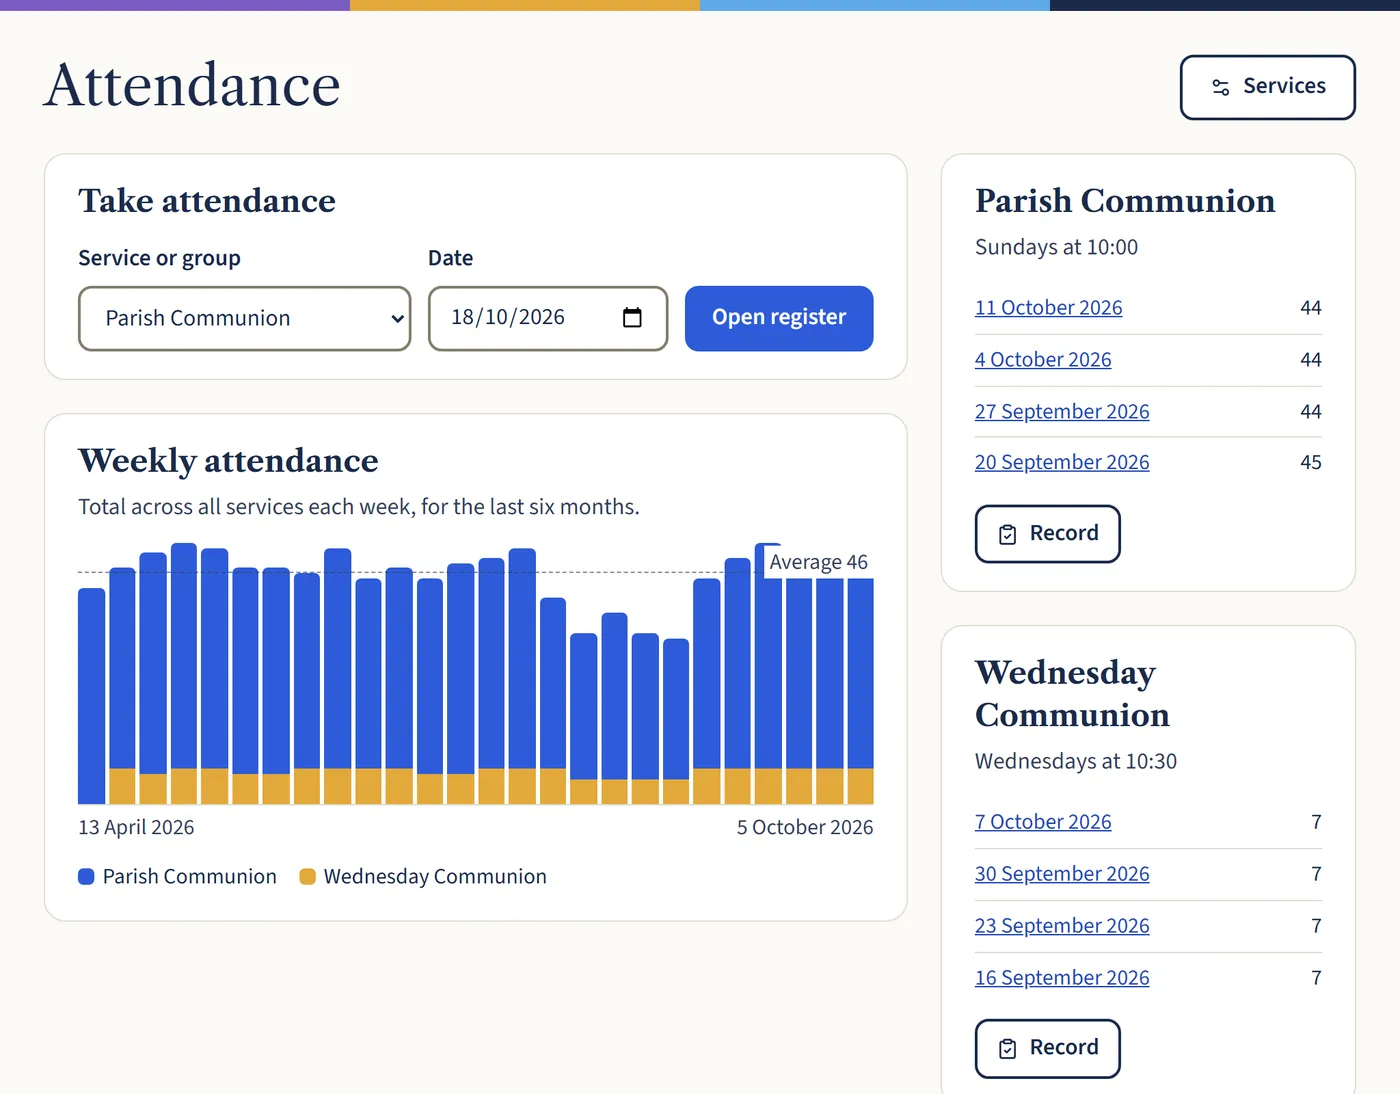
Task: Click the Open register button
Action: coord(779,318)
